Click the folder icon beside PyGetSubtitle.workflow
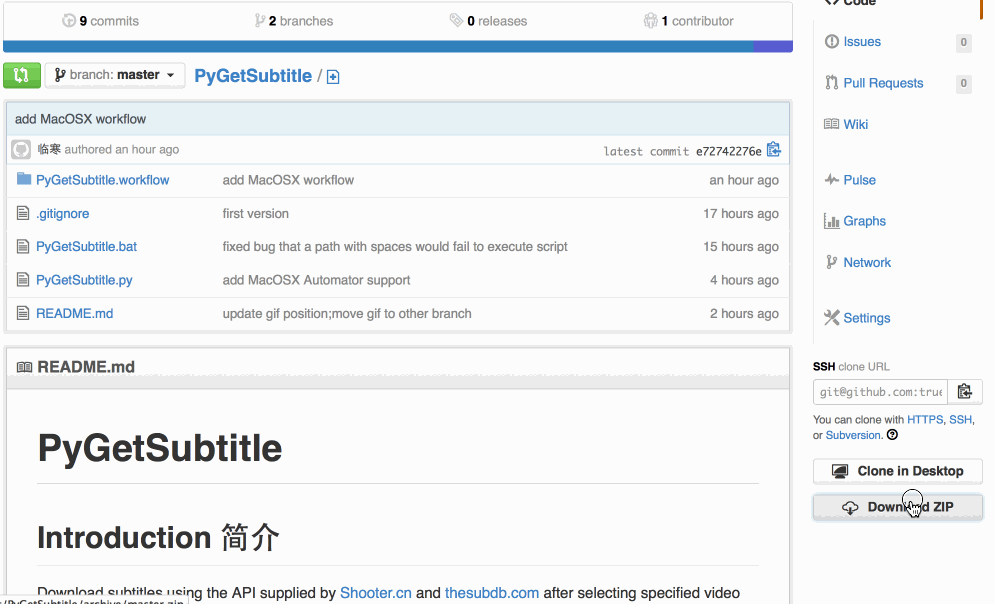This screenshot has width=995, height=604. click(x=23, y=179)
